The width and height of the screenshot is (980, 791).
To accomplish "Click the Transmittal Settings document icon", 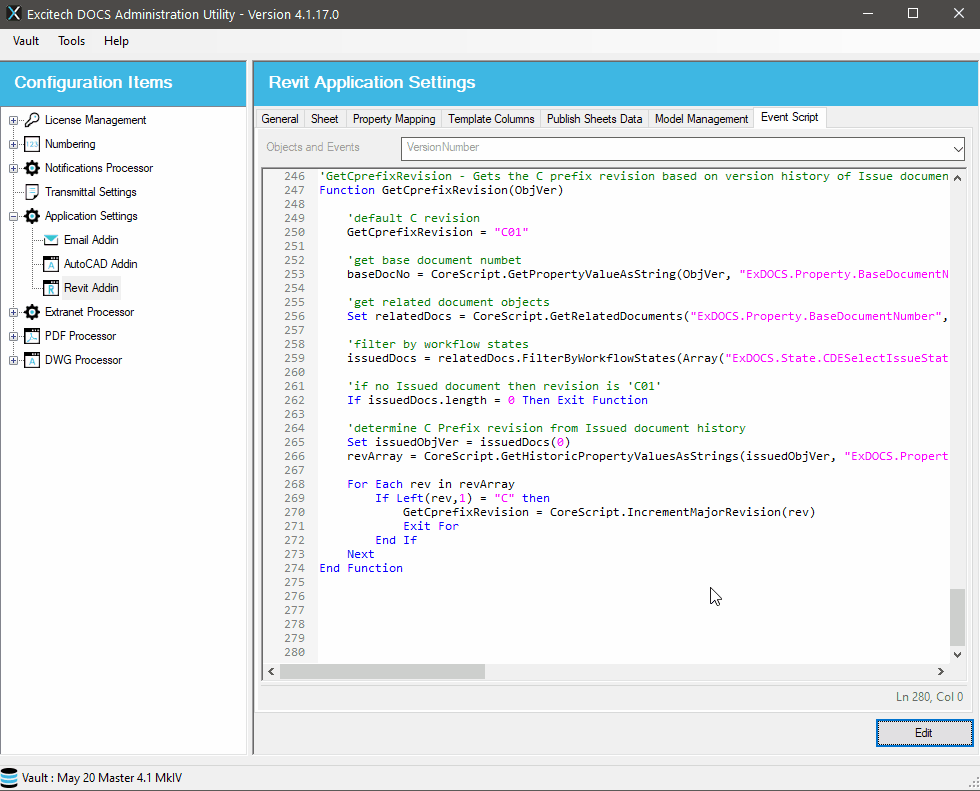I will pyautogui.click(x=32, y=192).
